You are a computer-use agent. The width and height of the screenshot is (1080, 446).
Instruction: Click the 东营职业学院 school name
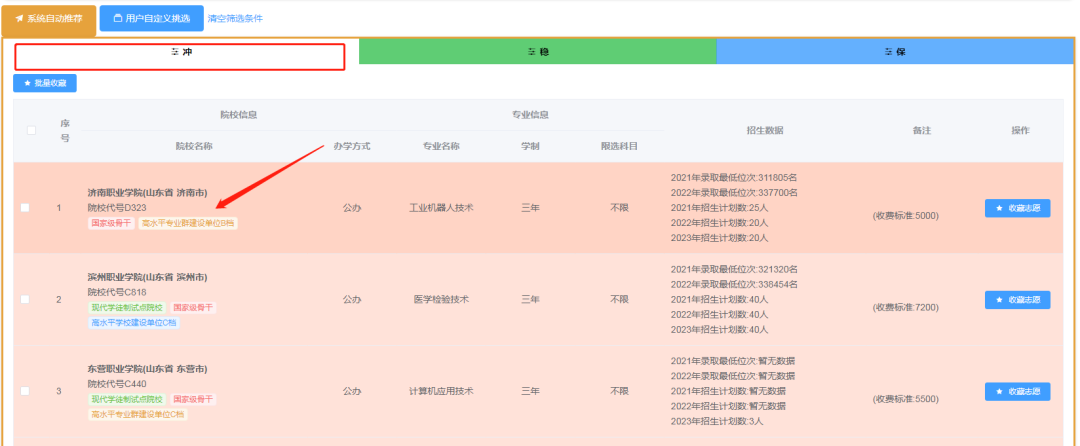[147, 368]
